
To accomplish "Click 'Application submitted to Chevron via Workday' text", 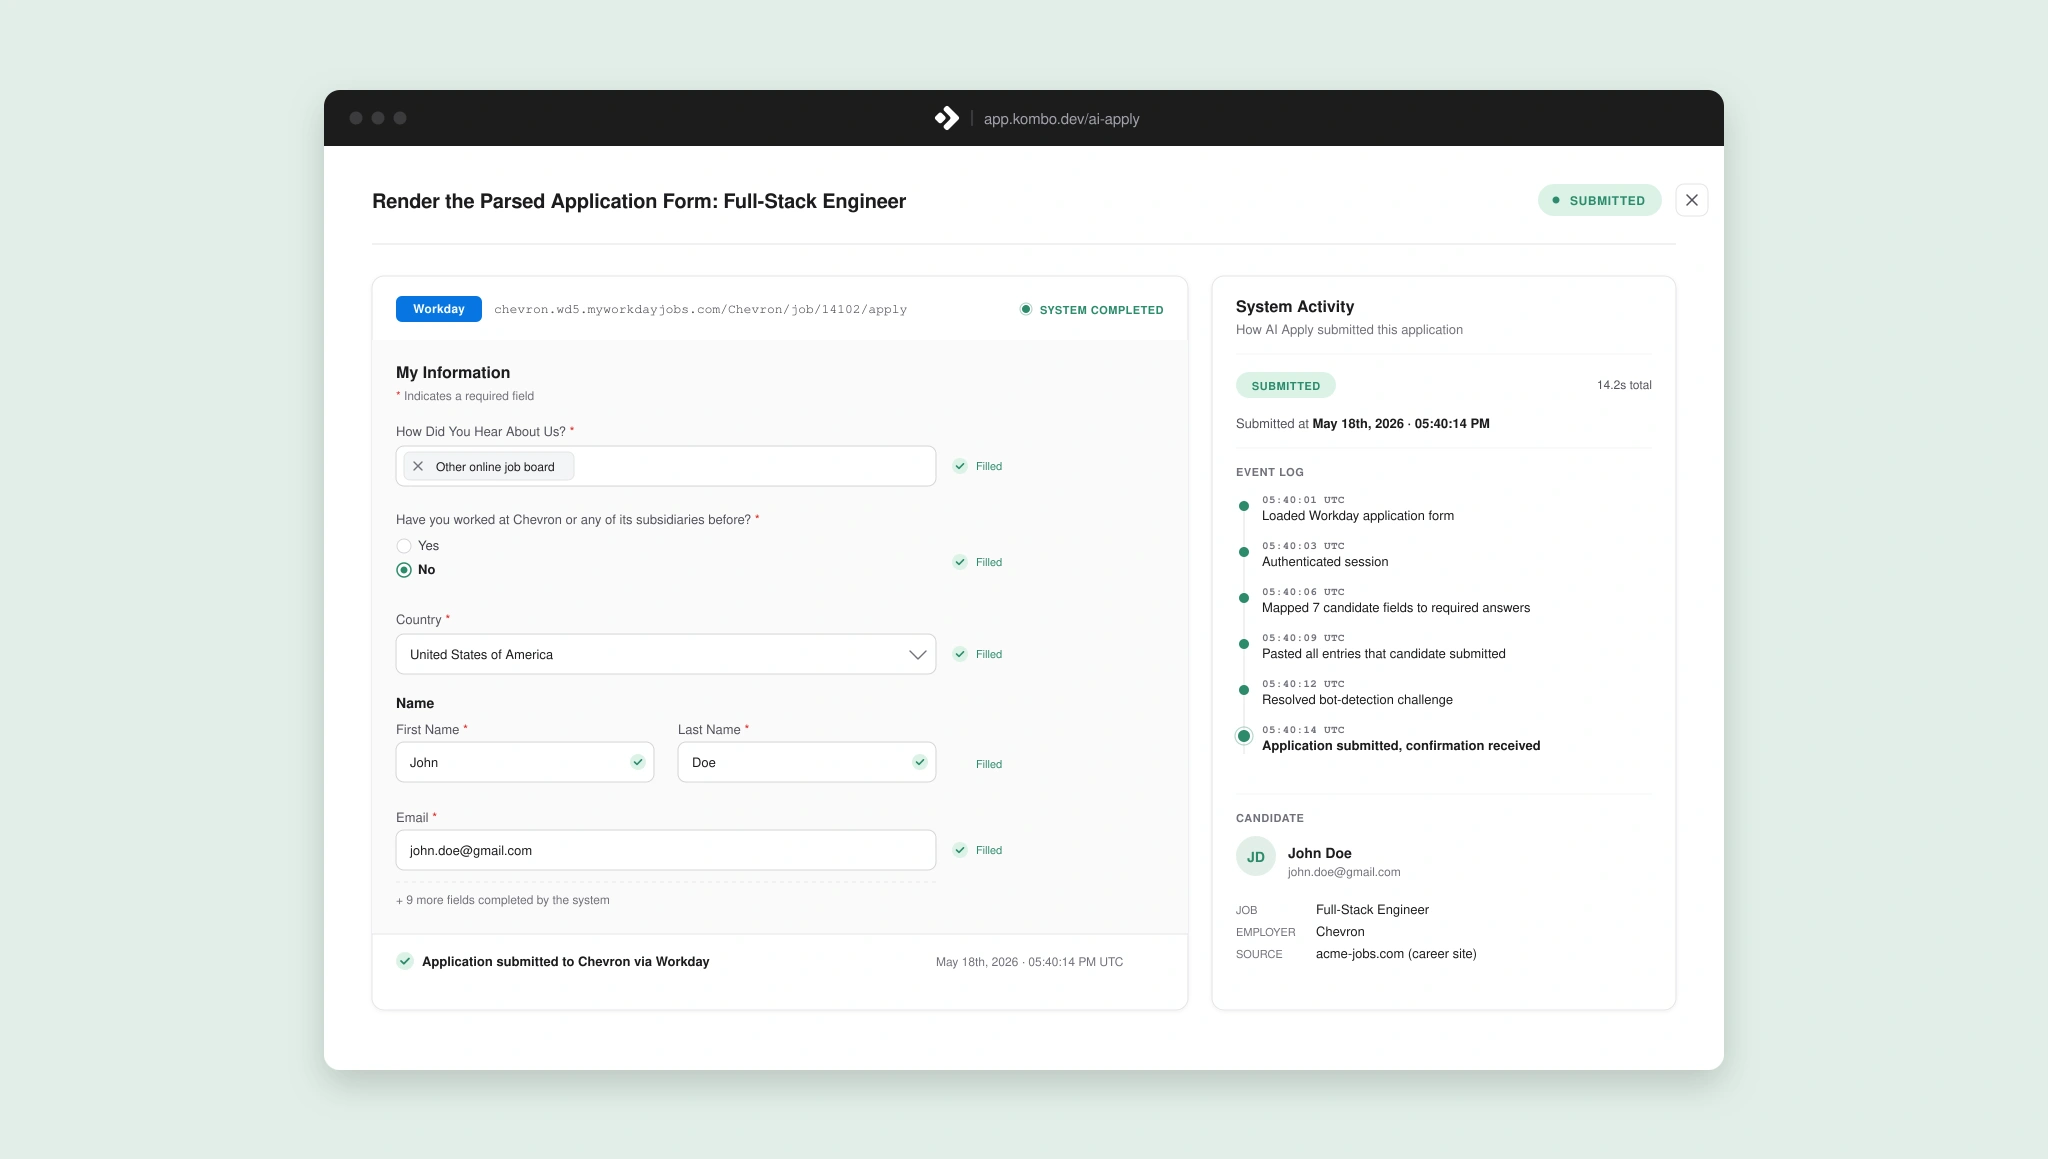I will [565, 962].
